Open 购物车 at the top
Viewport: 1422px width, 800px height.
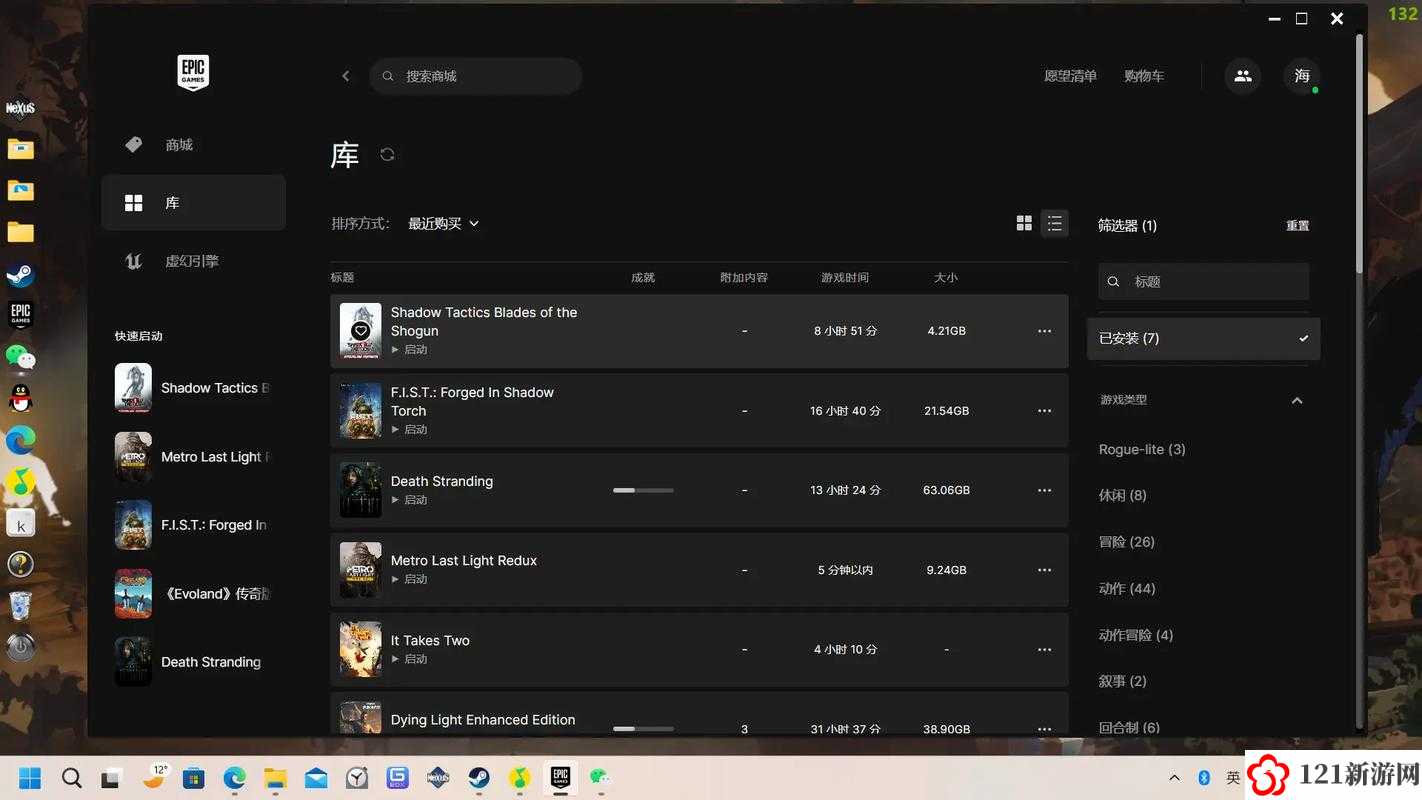1144,76
